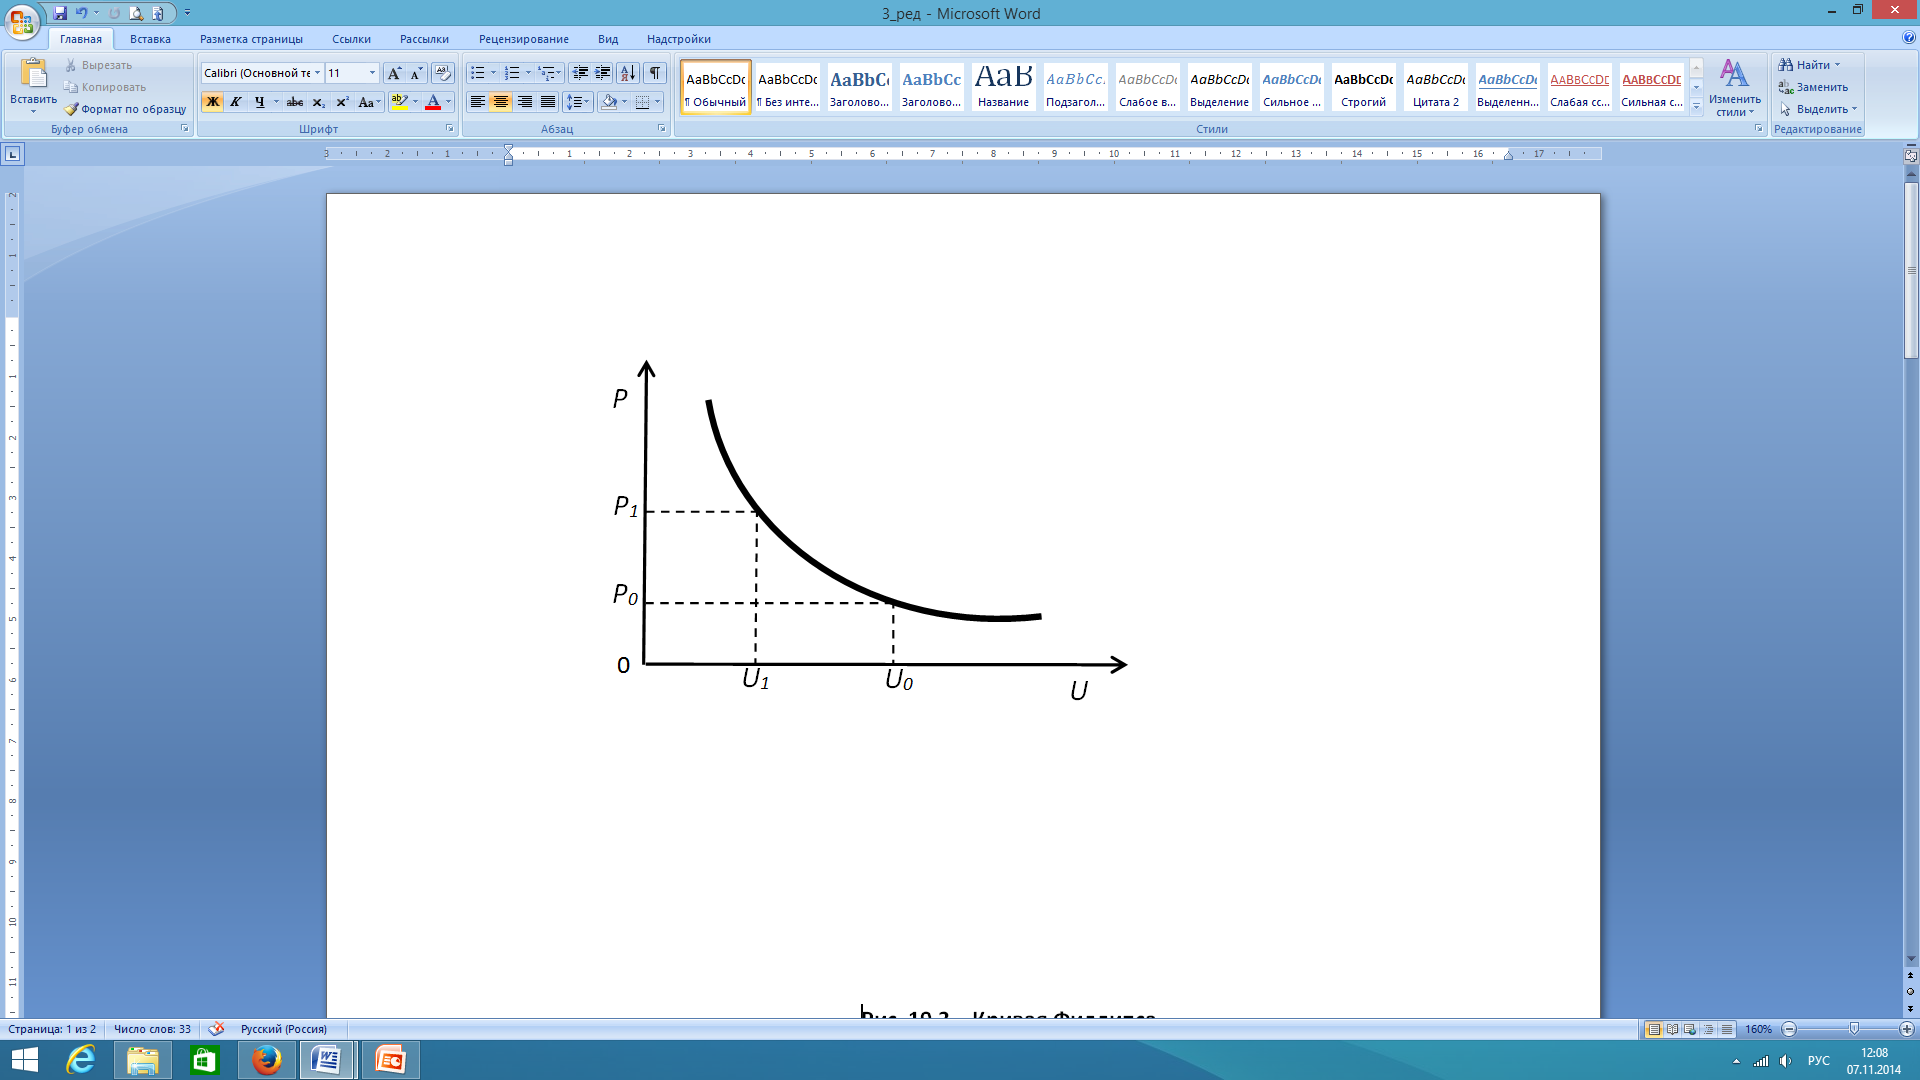Toggle Underline (Ч) formatting

coord(259,102)
